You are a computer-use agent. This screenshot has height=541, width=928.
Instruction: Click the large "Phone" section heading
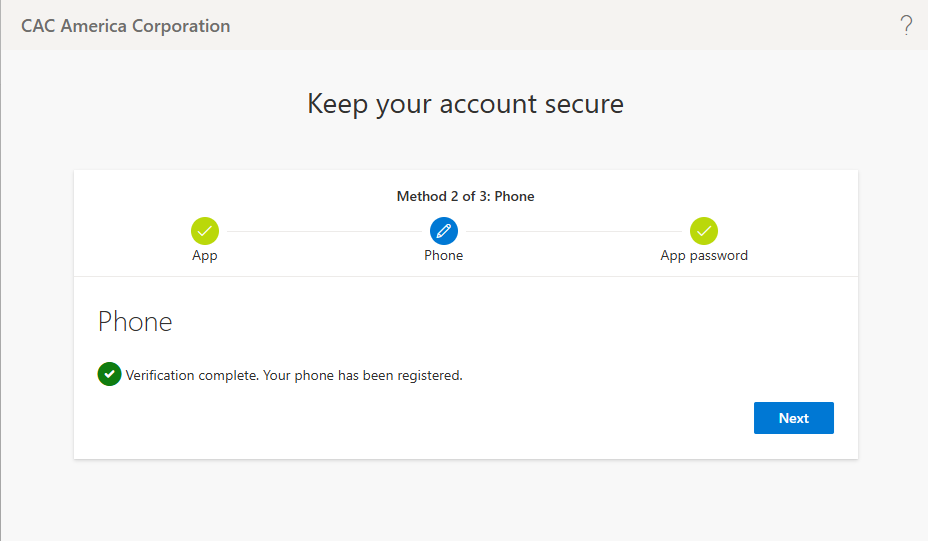point(135,322)
